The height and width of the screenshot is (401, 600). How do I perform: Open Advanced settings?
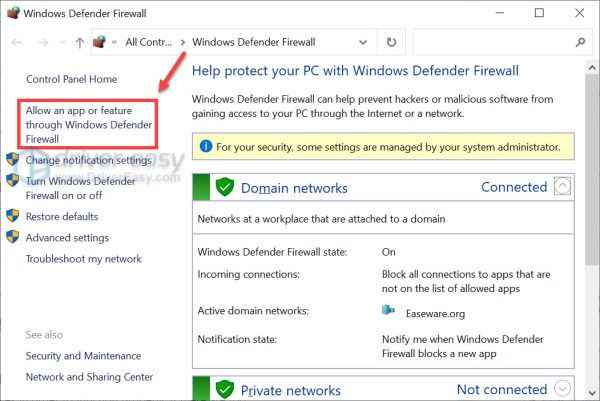pyautogui.click(x=67, y=238)
